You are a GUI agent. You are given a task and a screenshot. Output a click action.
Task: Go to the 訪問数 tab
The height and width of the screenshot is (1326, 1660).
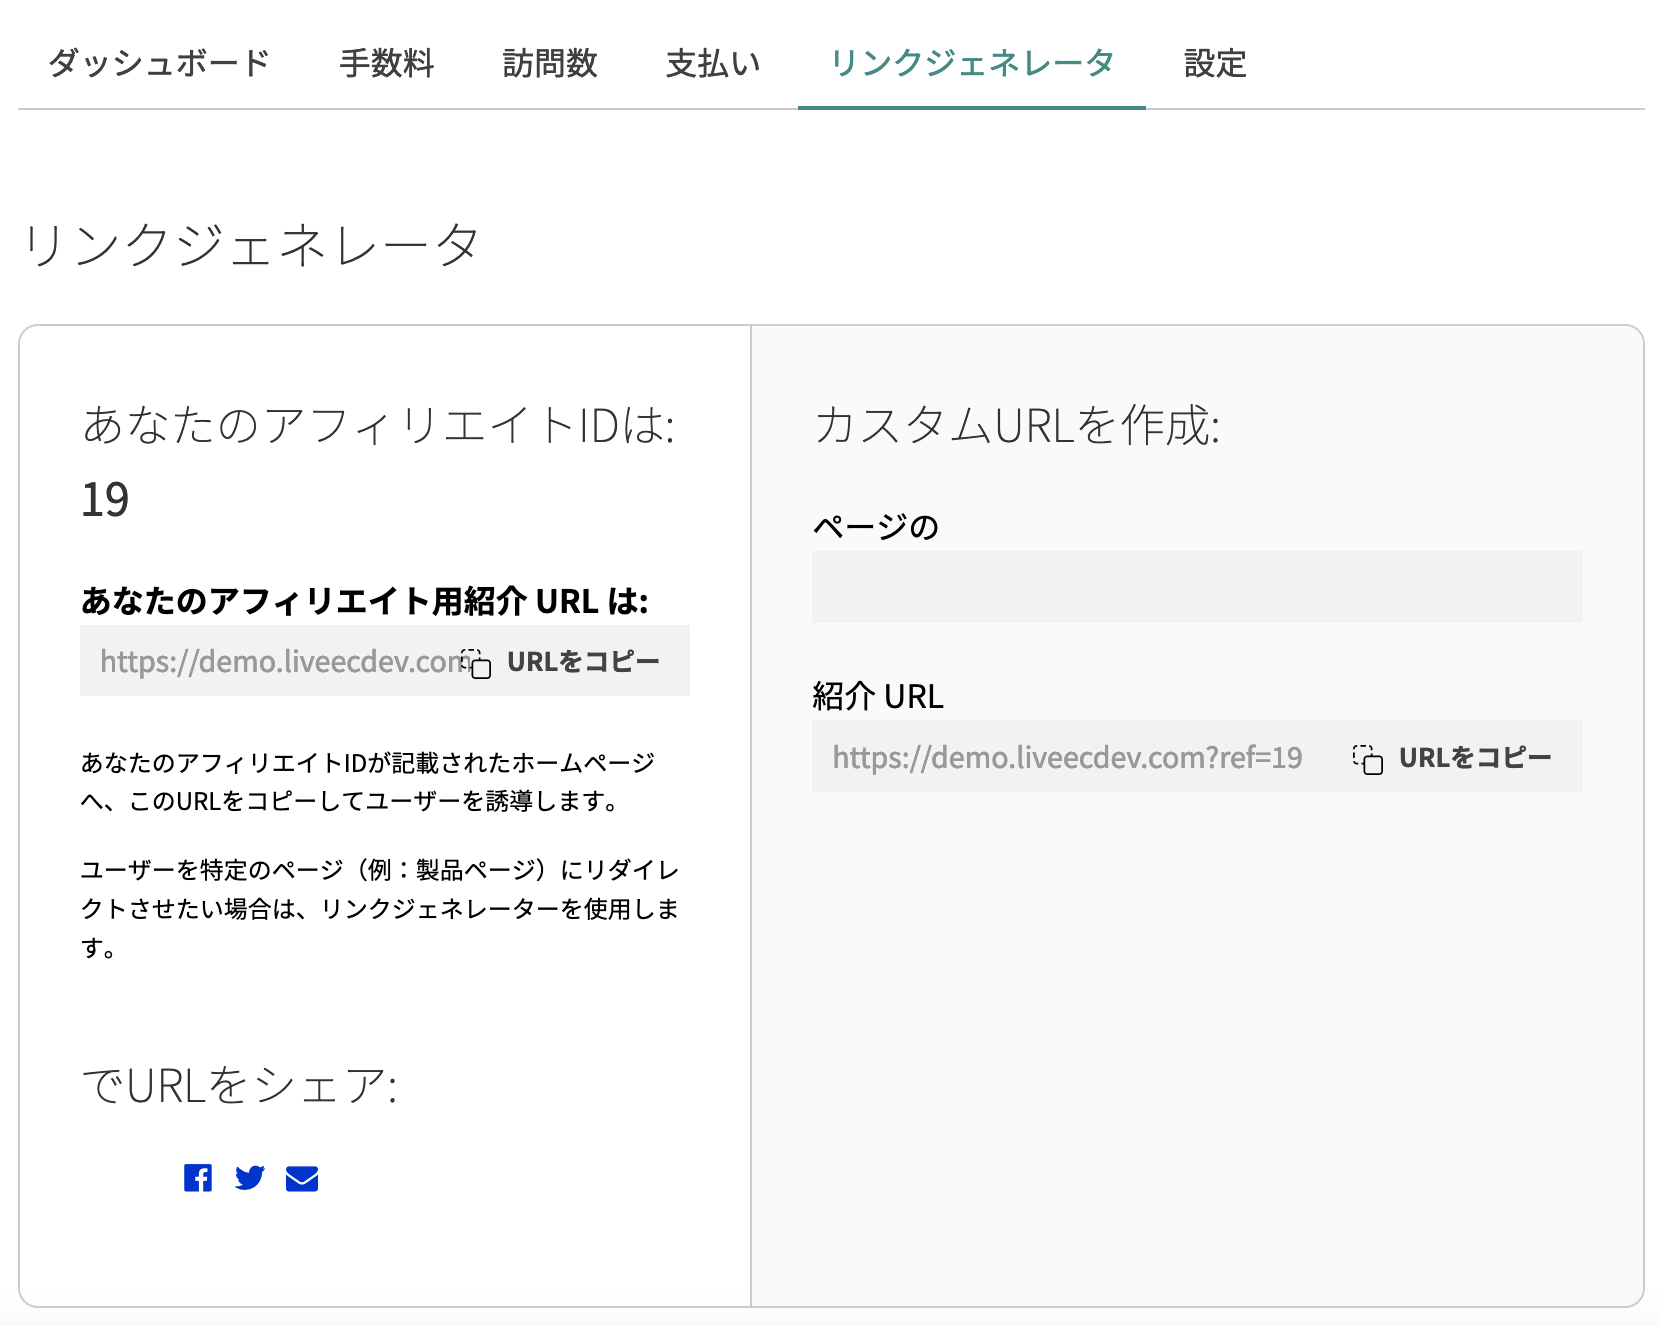[550, 64]
